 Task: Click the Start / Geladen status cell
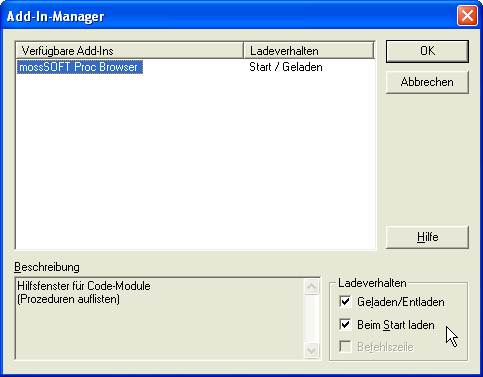286,67
